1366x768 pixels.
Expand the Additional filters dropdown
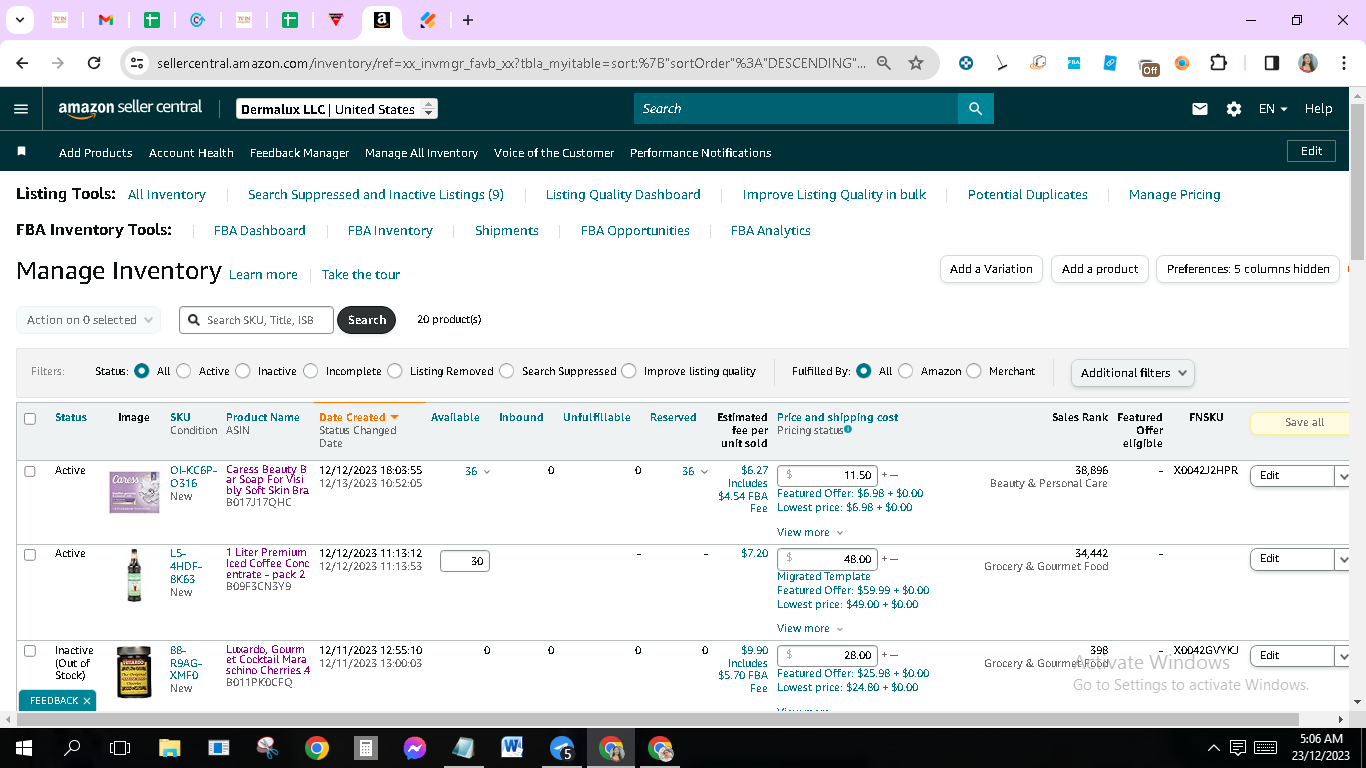[1132, 373]
